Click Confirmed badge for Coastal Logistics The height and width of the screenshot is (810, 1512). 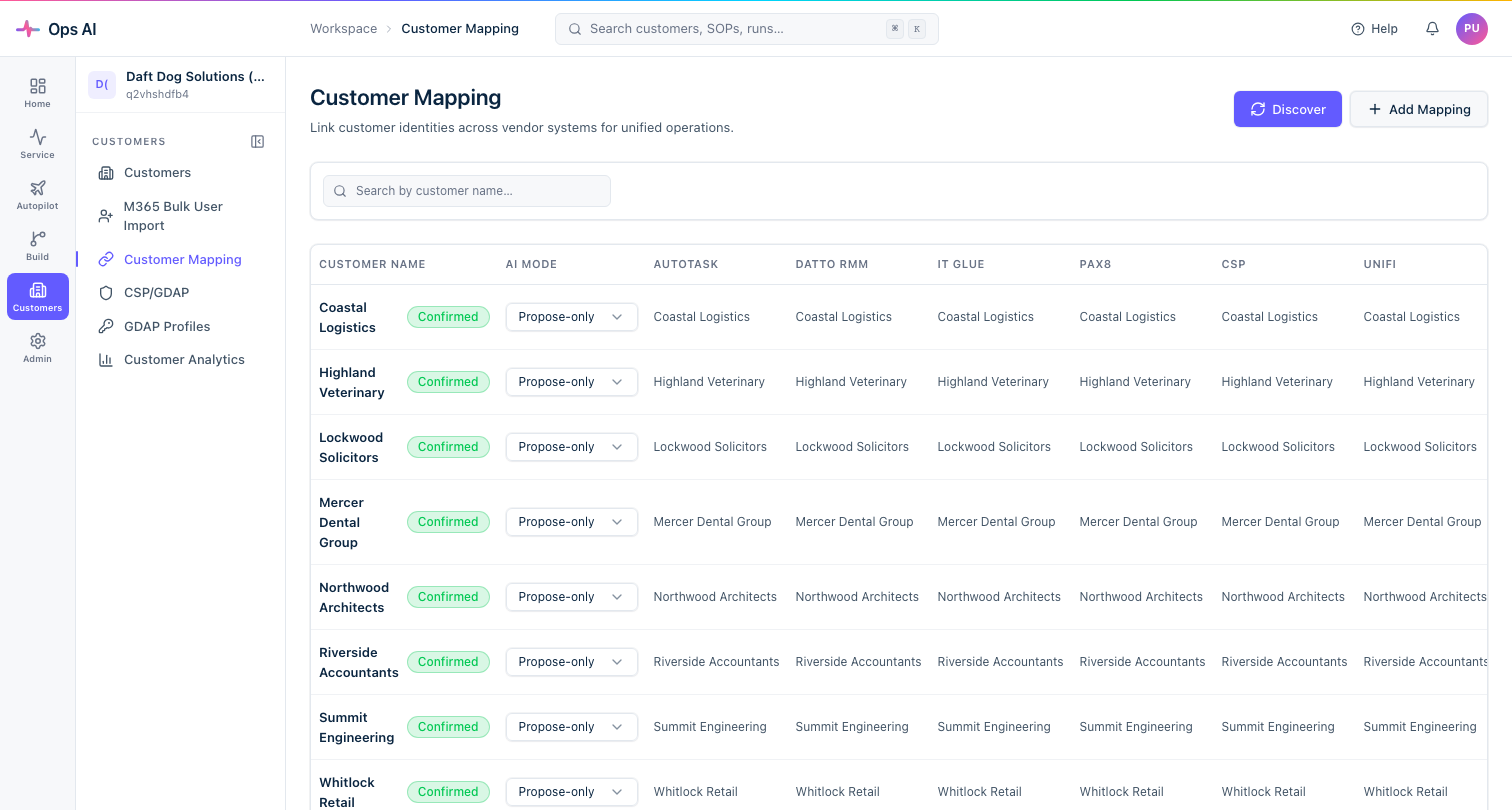coord(448,317)
